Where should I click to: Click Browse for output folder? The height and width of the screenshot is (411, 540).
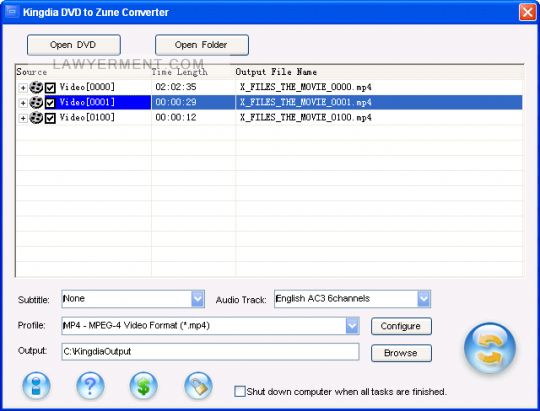401,353
